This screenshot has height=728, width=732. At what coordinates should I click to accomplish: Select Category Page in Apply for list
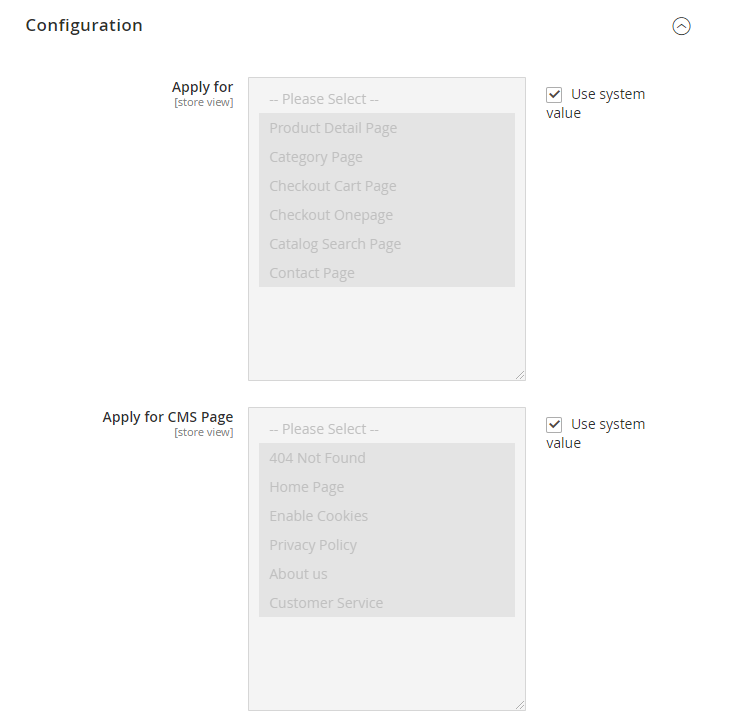click(316, 157)
